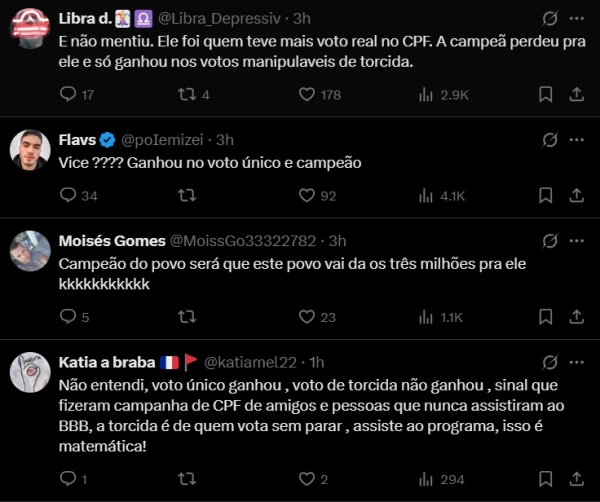Open more options on Libra d.'s tweet

(x=577, y=18)
